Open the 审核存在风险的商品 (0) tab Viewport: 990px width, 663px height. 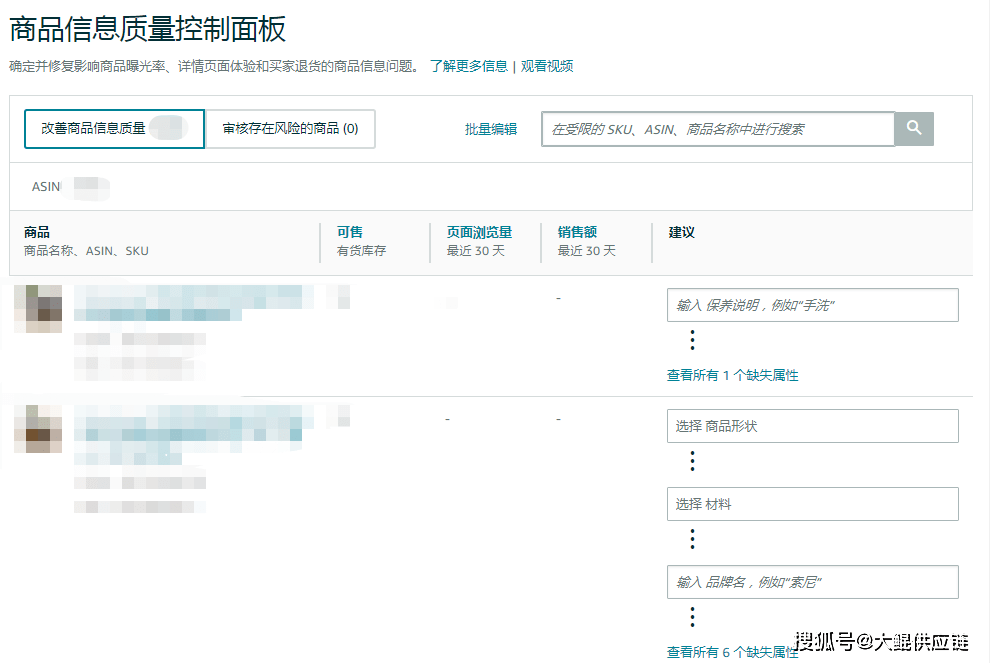(290, 129)
